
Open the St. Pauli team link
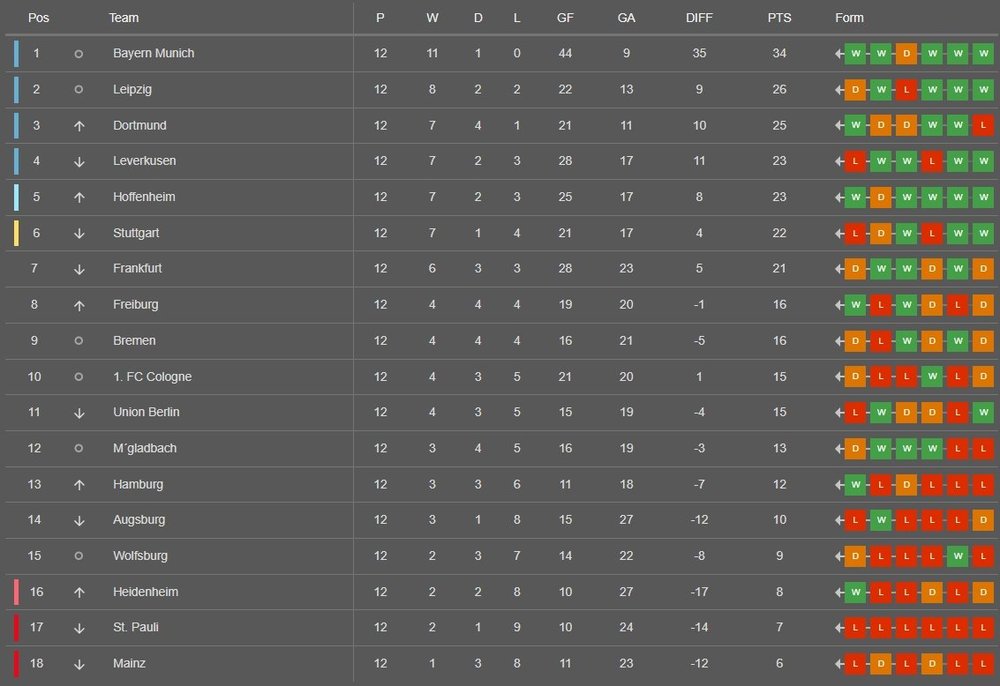tap(136, 628)
